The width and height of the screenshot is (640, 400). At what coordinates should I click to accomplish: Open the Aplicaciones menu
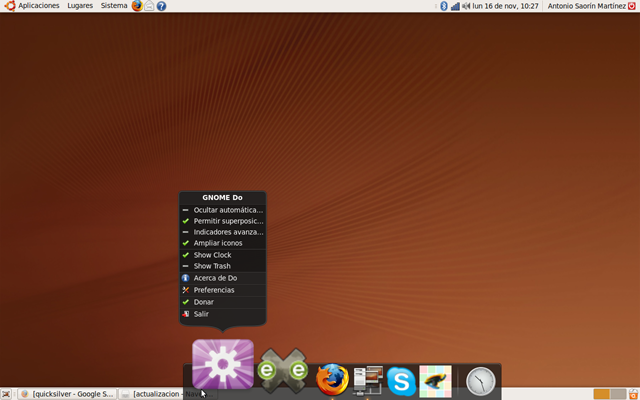[38, 6]
